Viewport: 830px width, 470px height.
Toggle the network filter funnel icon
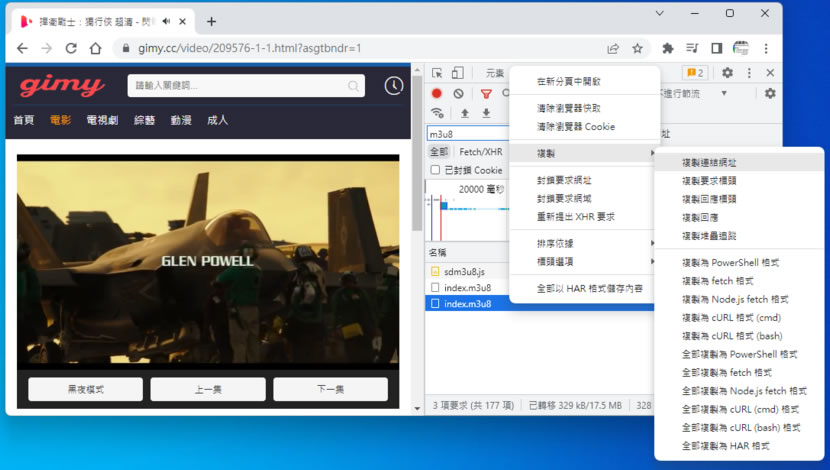(486, 94)
